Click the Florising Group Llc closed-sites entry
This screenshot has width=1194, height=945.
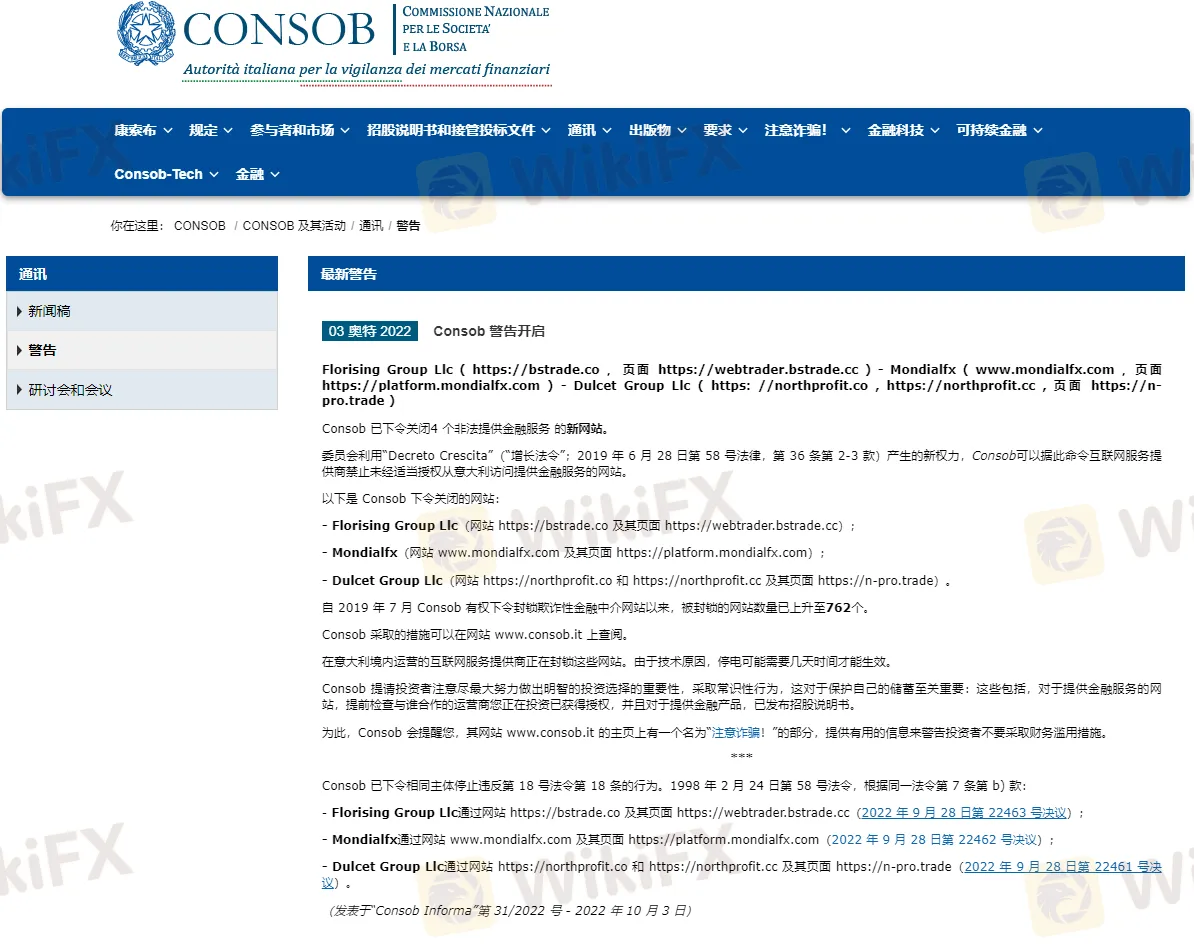589,525
